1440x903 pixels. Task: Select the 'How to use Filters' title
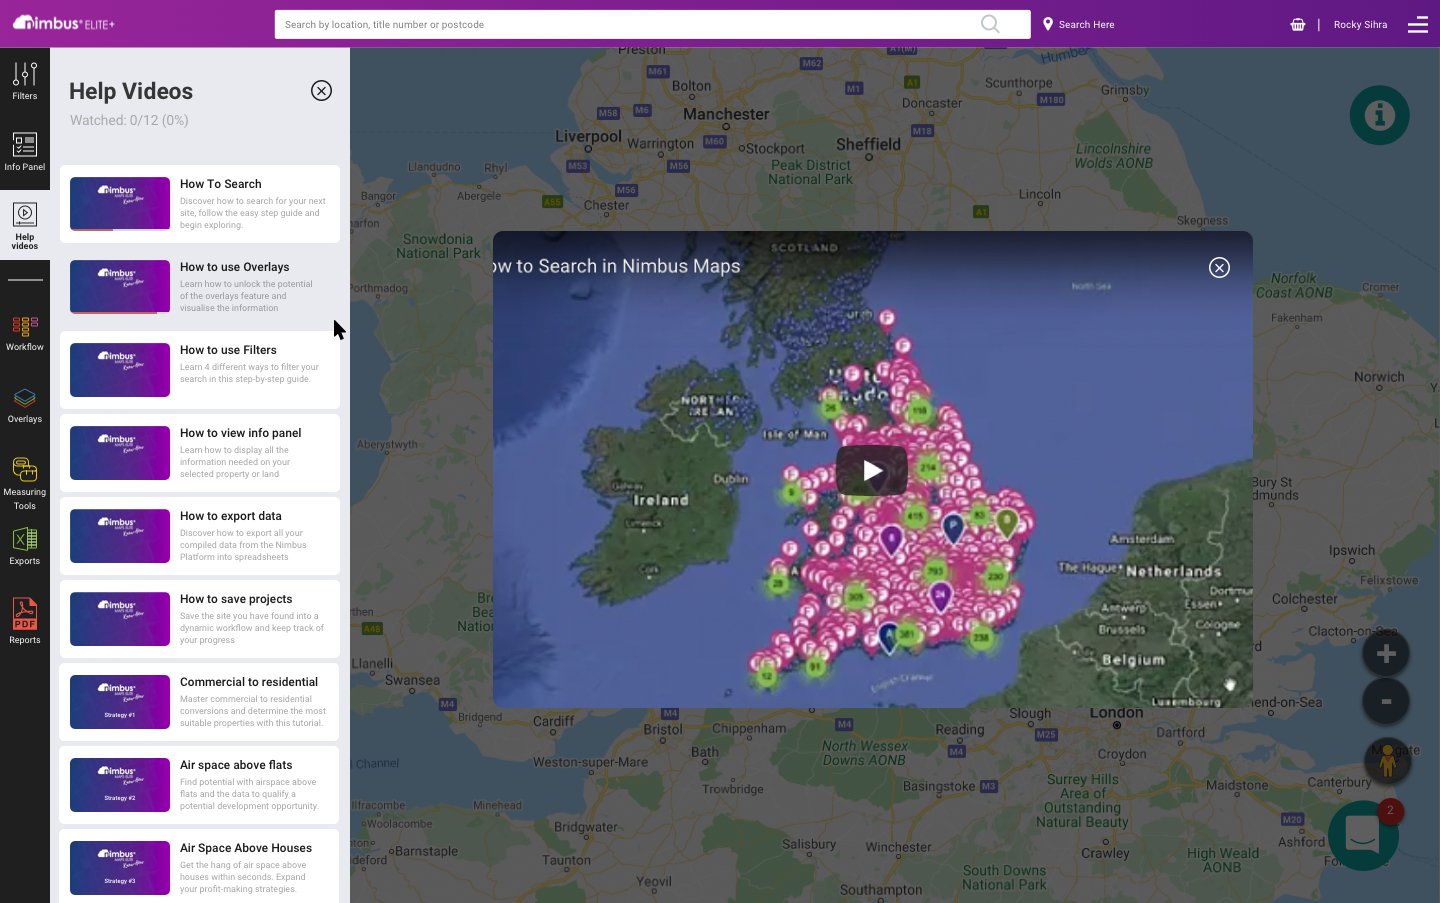(x=229, y=350)
